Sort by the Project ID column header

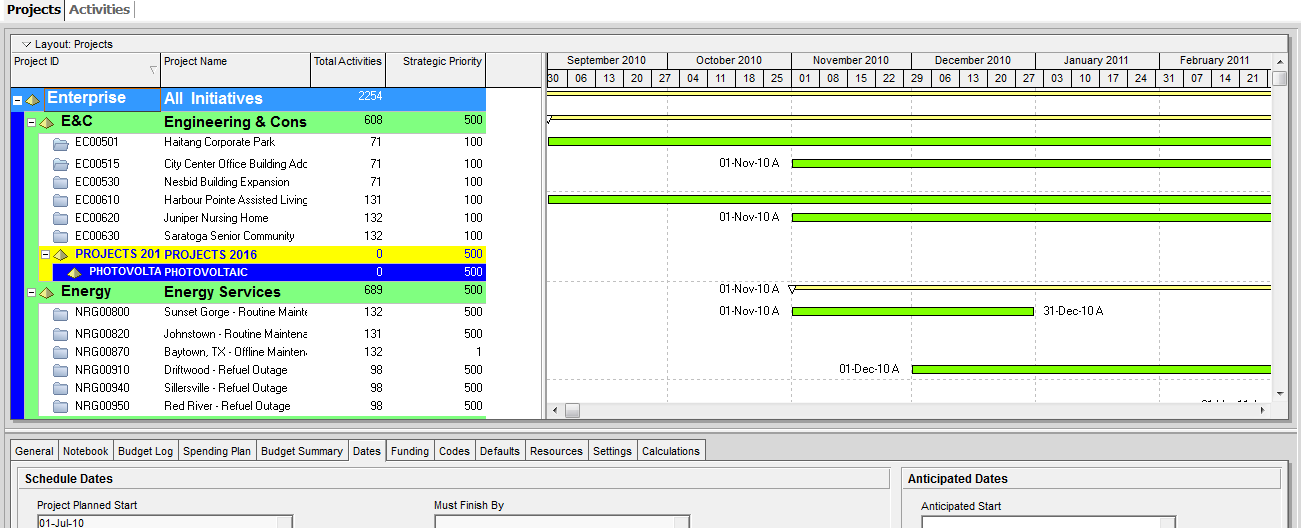[x=85, y=69]
